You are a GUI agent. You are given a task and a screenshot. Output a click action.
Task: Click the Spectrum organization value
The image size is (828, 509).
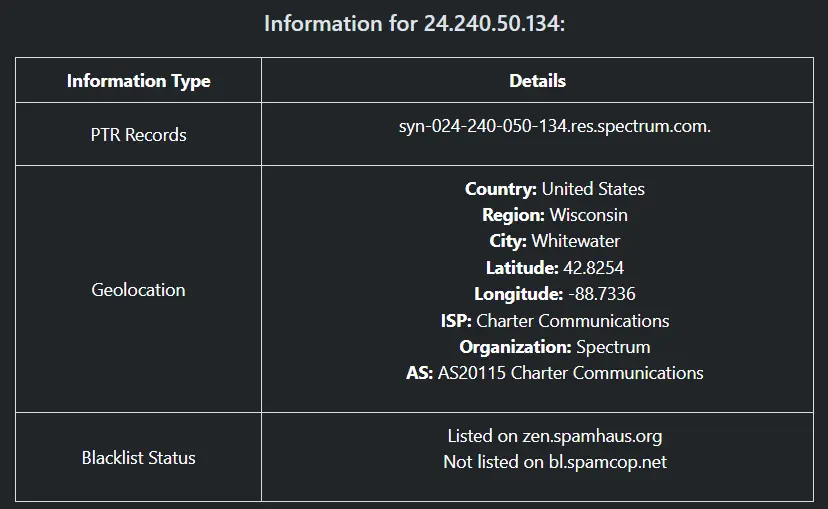(x=613, y=347)
